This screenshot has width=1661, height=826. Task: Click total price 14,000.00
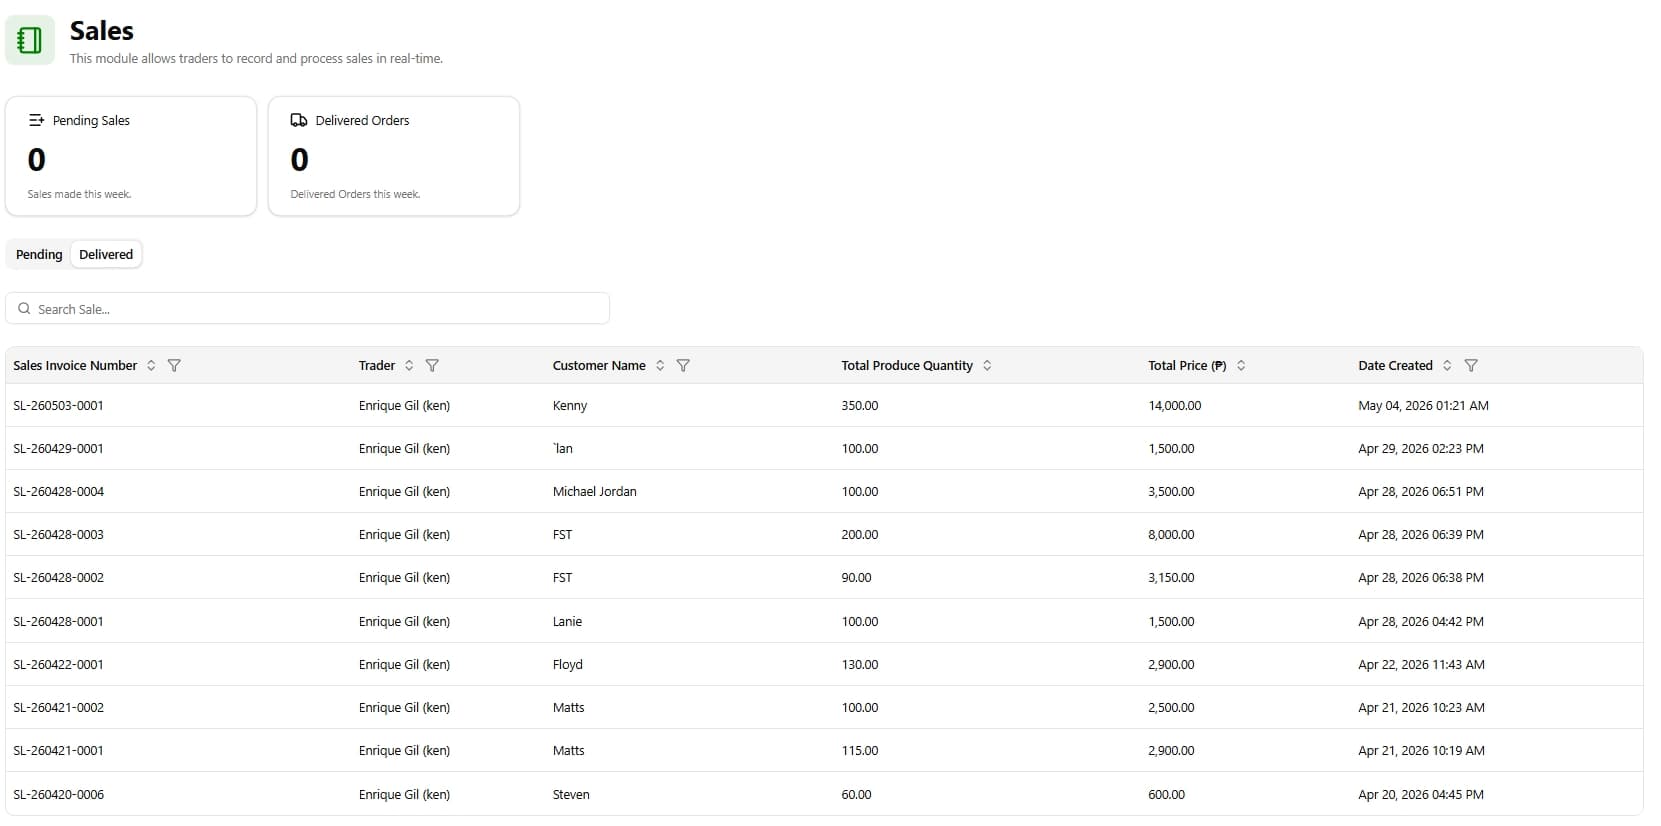1175,405
